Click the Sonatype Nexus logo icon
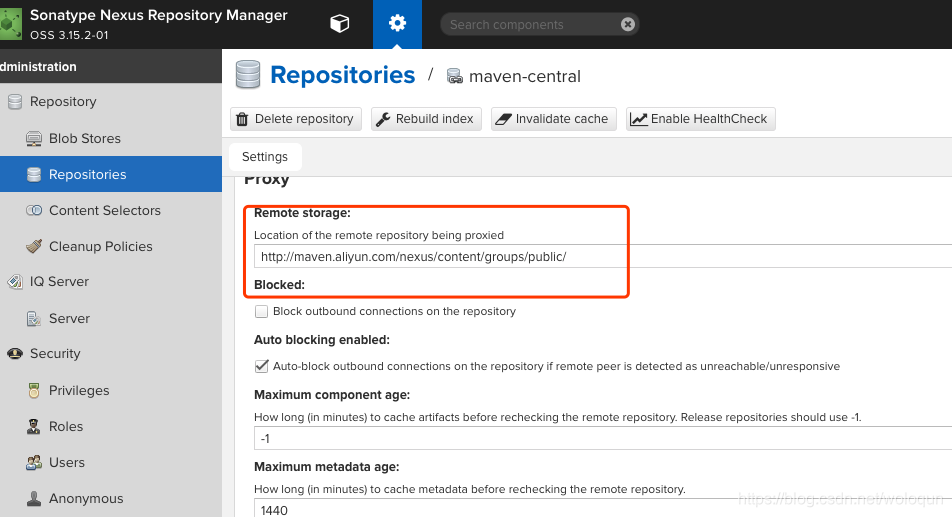This screenshot has width=952, height=517. [10, 24]
